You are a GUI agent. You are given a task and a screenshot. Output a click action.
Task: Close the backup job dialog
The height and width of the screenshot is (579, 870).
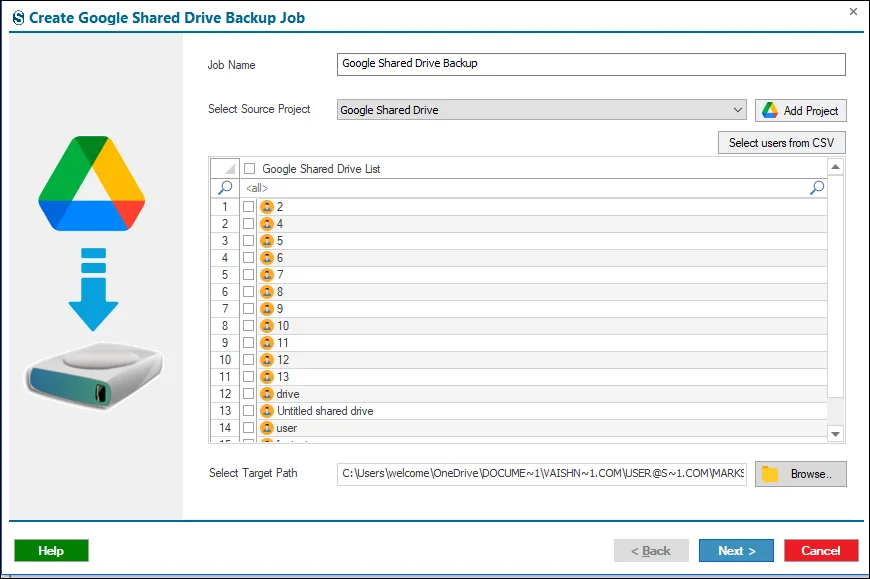point(853,11)
